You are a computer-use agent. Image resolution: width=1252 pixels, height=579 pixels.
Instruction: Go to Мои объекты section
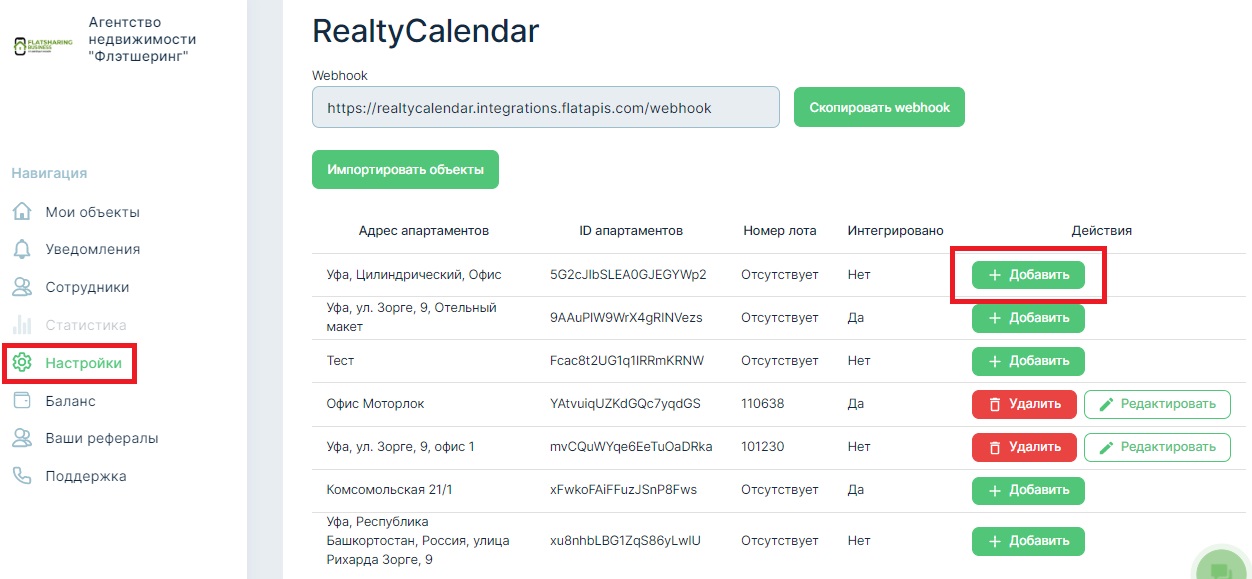[x=92, y=212]
